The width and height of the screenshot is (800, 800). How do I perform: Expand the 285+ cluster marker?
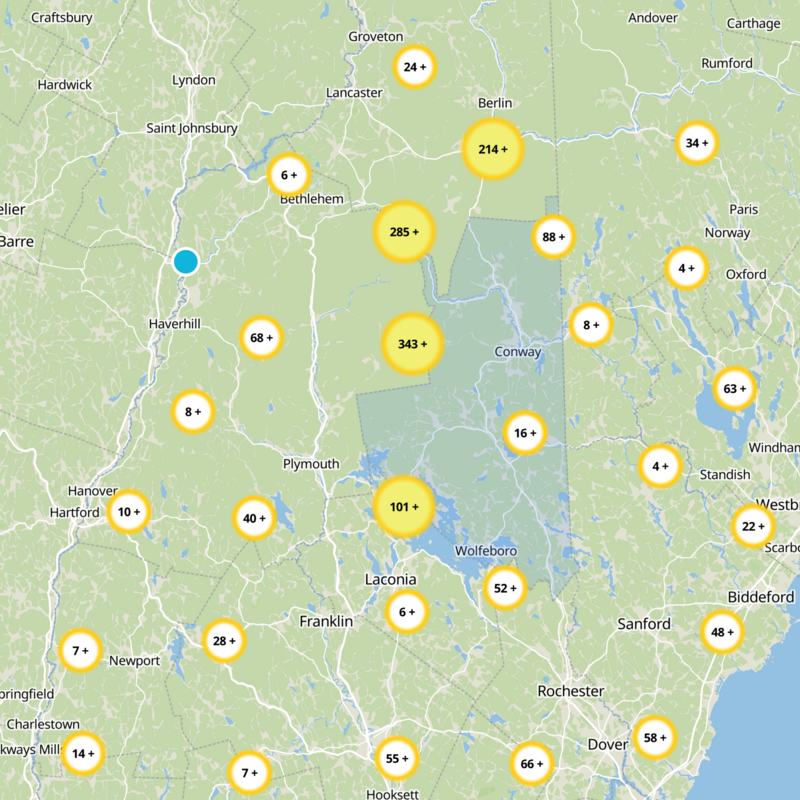404,232
